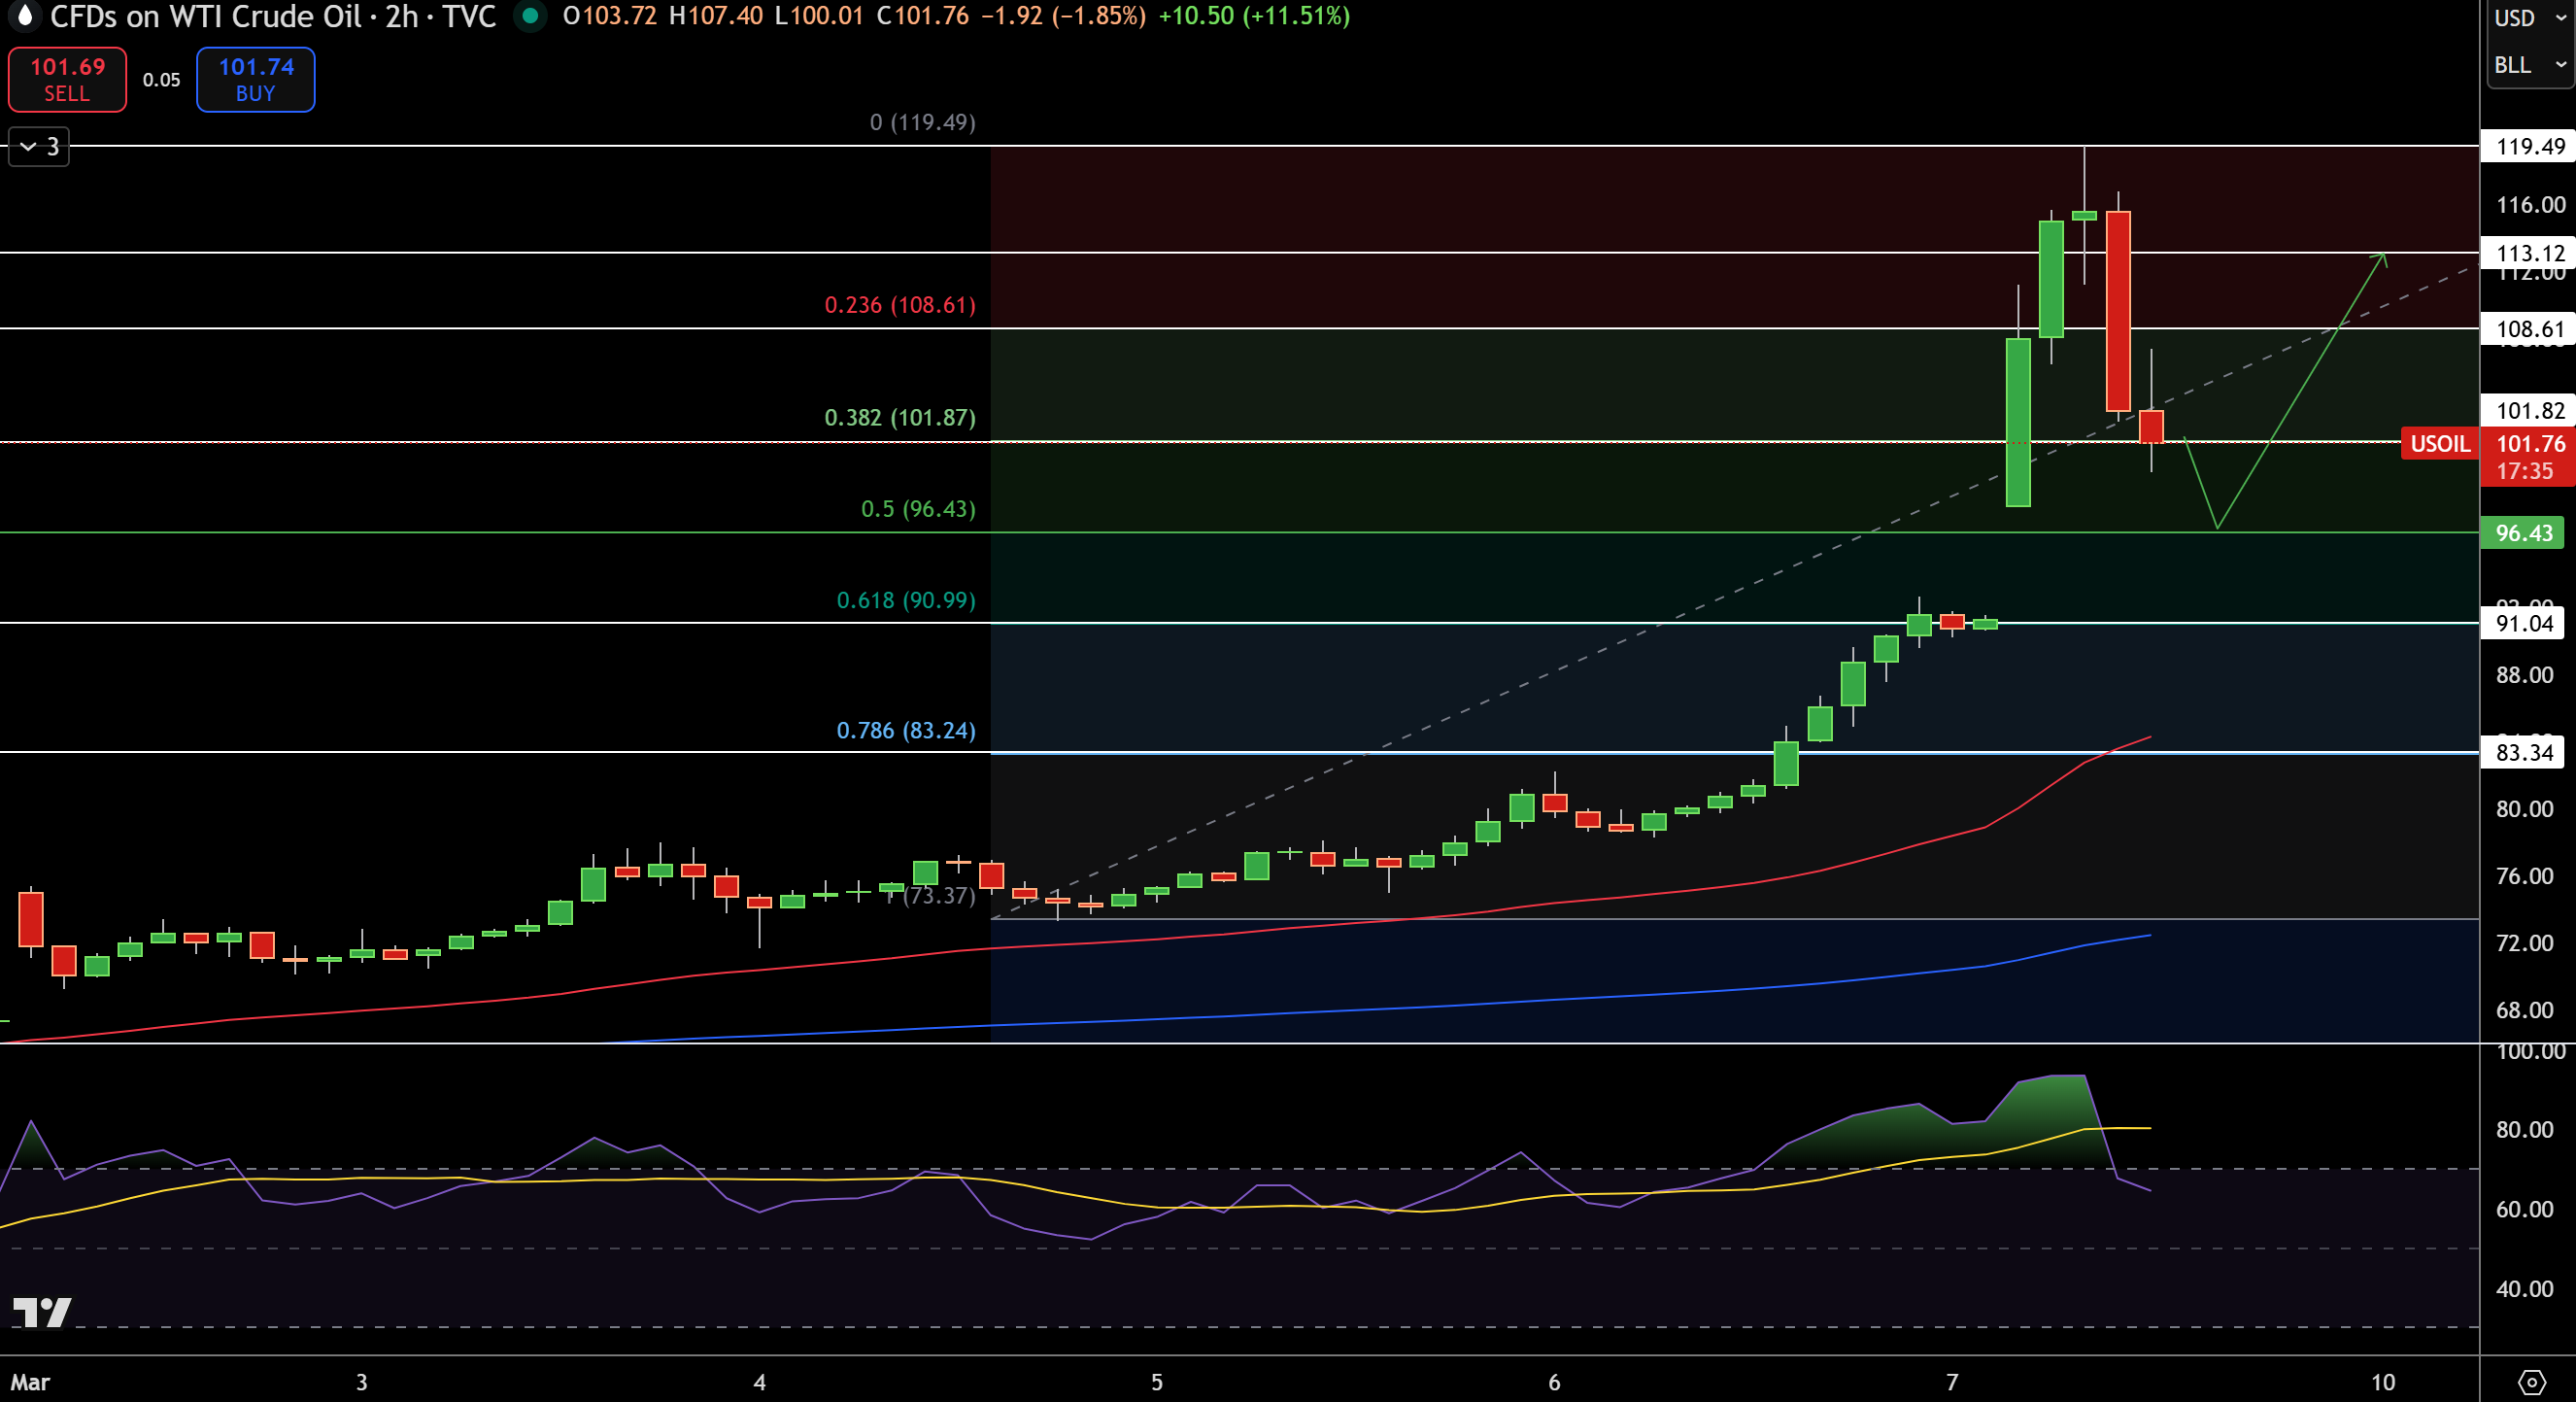Click the +10.50 (+11.51%) change value
The image size is (2576, 1402).
[1254, 16]
